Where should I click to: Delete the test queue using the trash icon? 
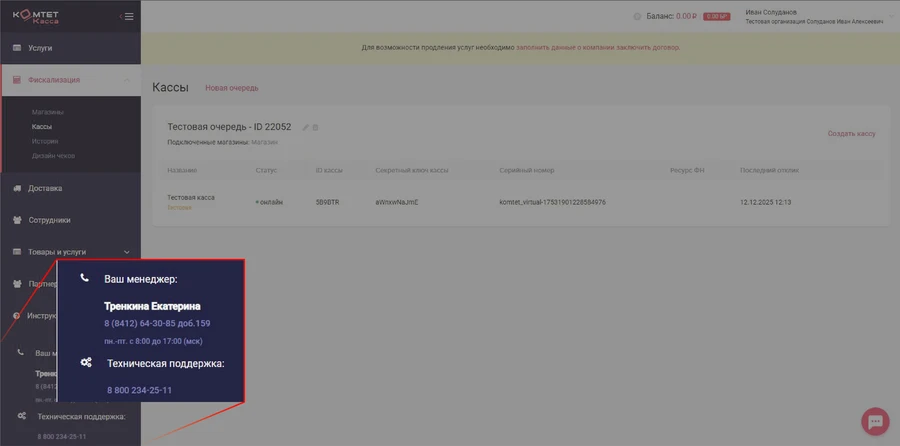pyautogui.click(x=316, y=127)
